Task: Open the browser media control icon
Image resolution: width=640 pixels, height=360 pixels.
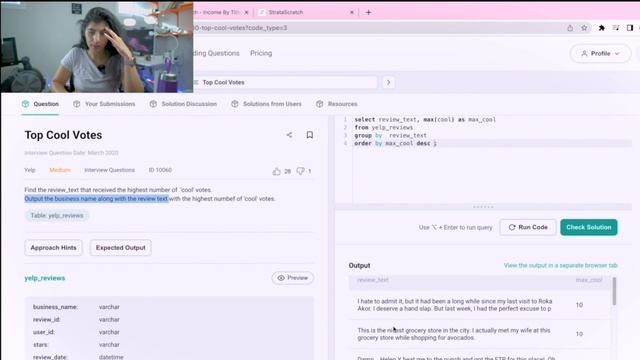Action: tap(616, 28)
